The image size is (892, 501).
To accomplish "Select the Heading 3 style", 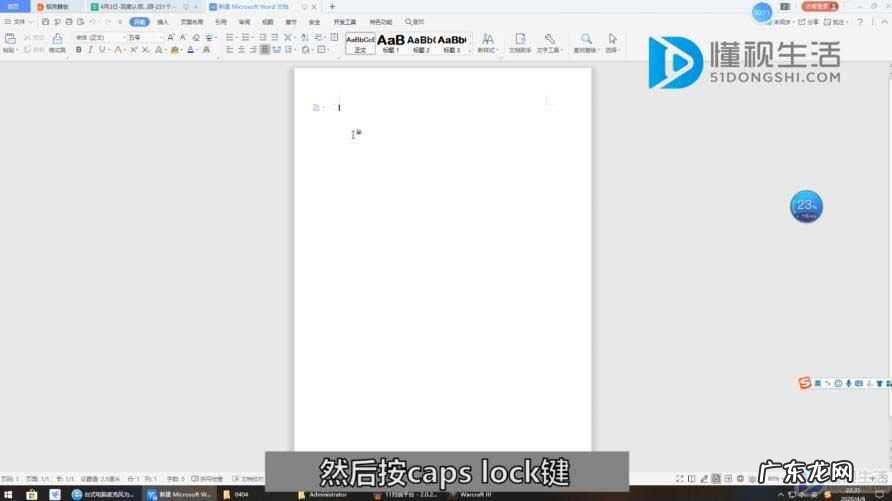I will (x=452, y=44).
